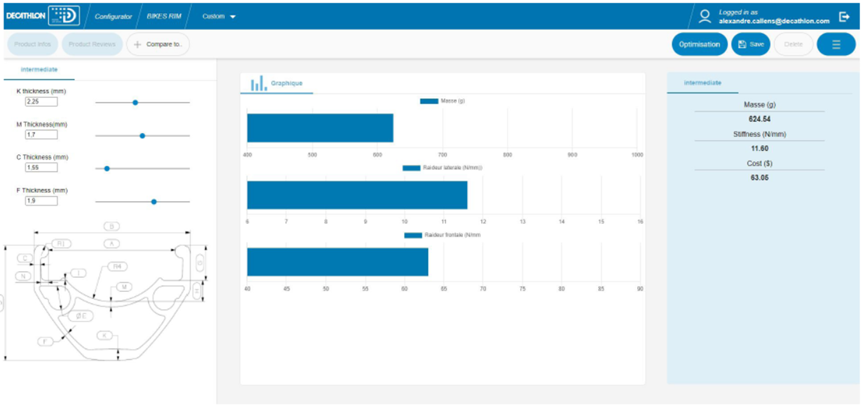Click the Product Infos button
The height and width of the screenshot is (408, 865).
[x=32, y=44]
